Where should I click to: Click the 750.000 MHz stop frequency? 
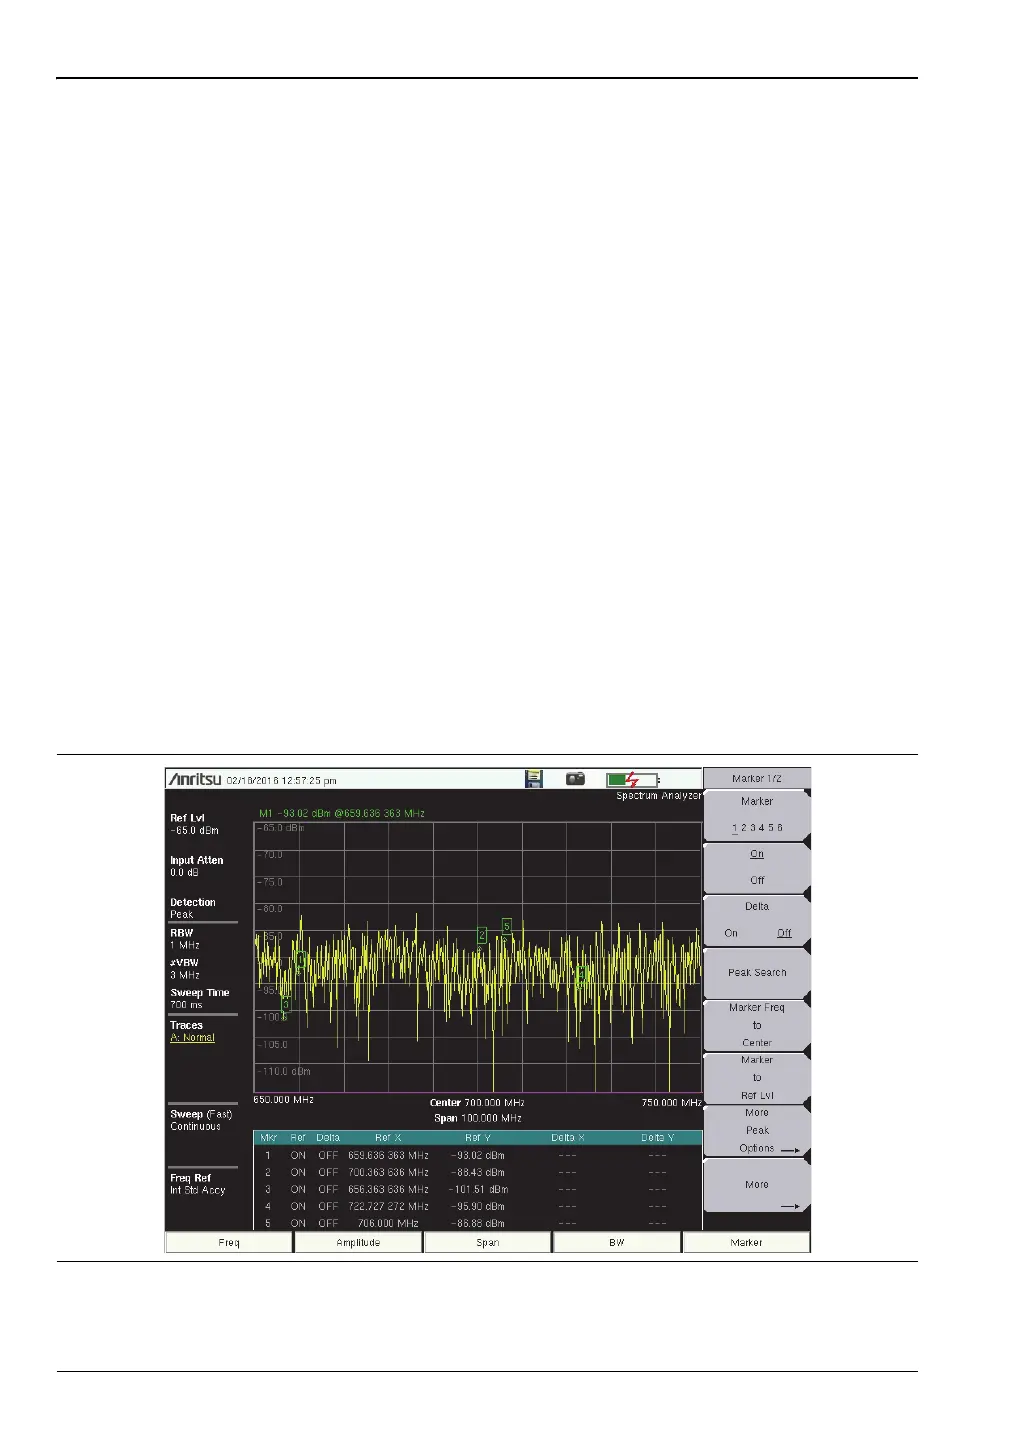tap(672, 1102)
